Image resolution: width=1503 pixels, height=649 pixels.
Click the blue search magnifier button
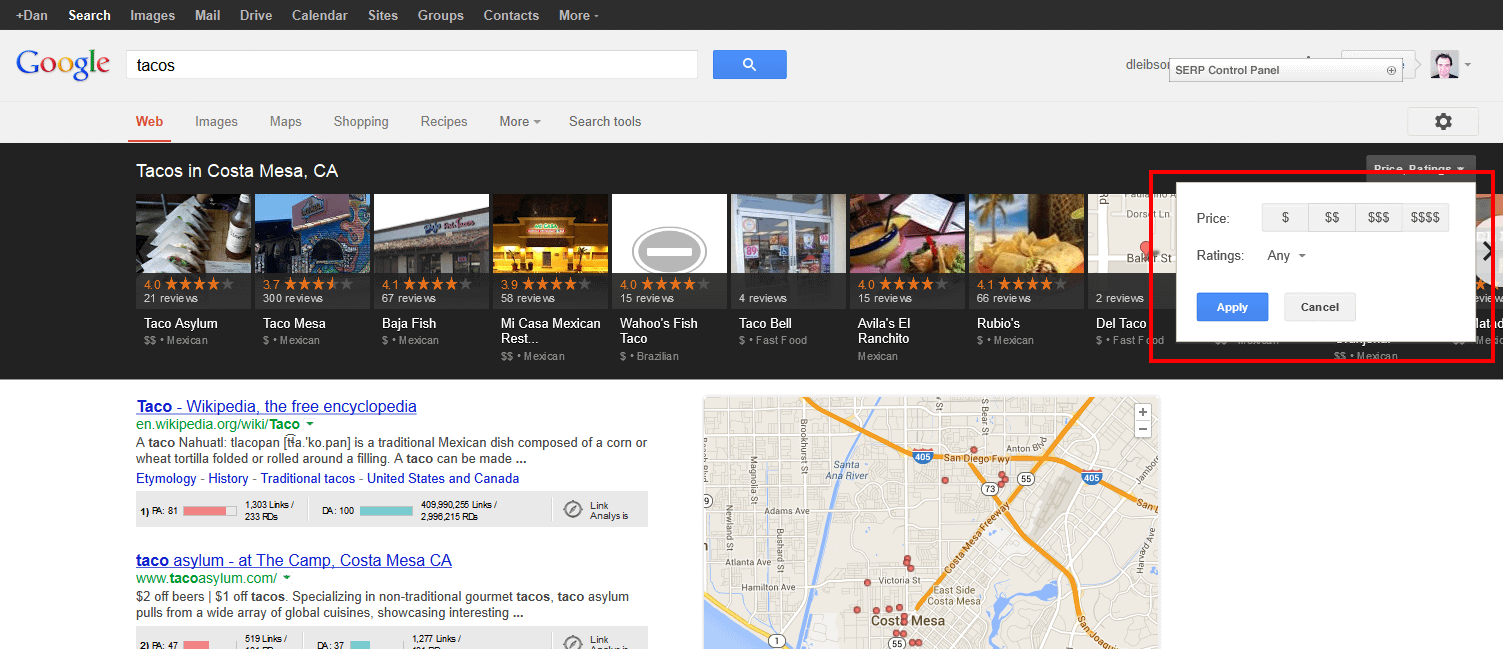(749, 64)
